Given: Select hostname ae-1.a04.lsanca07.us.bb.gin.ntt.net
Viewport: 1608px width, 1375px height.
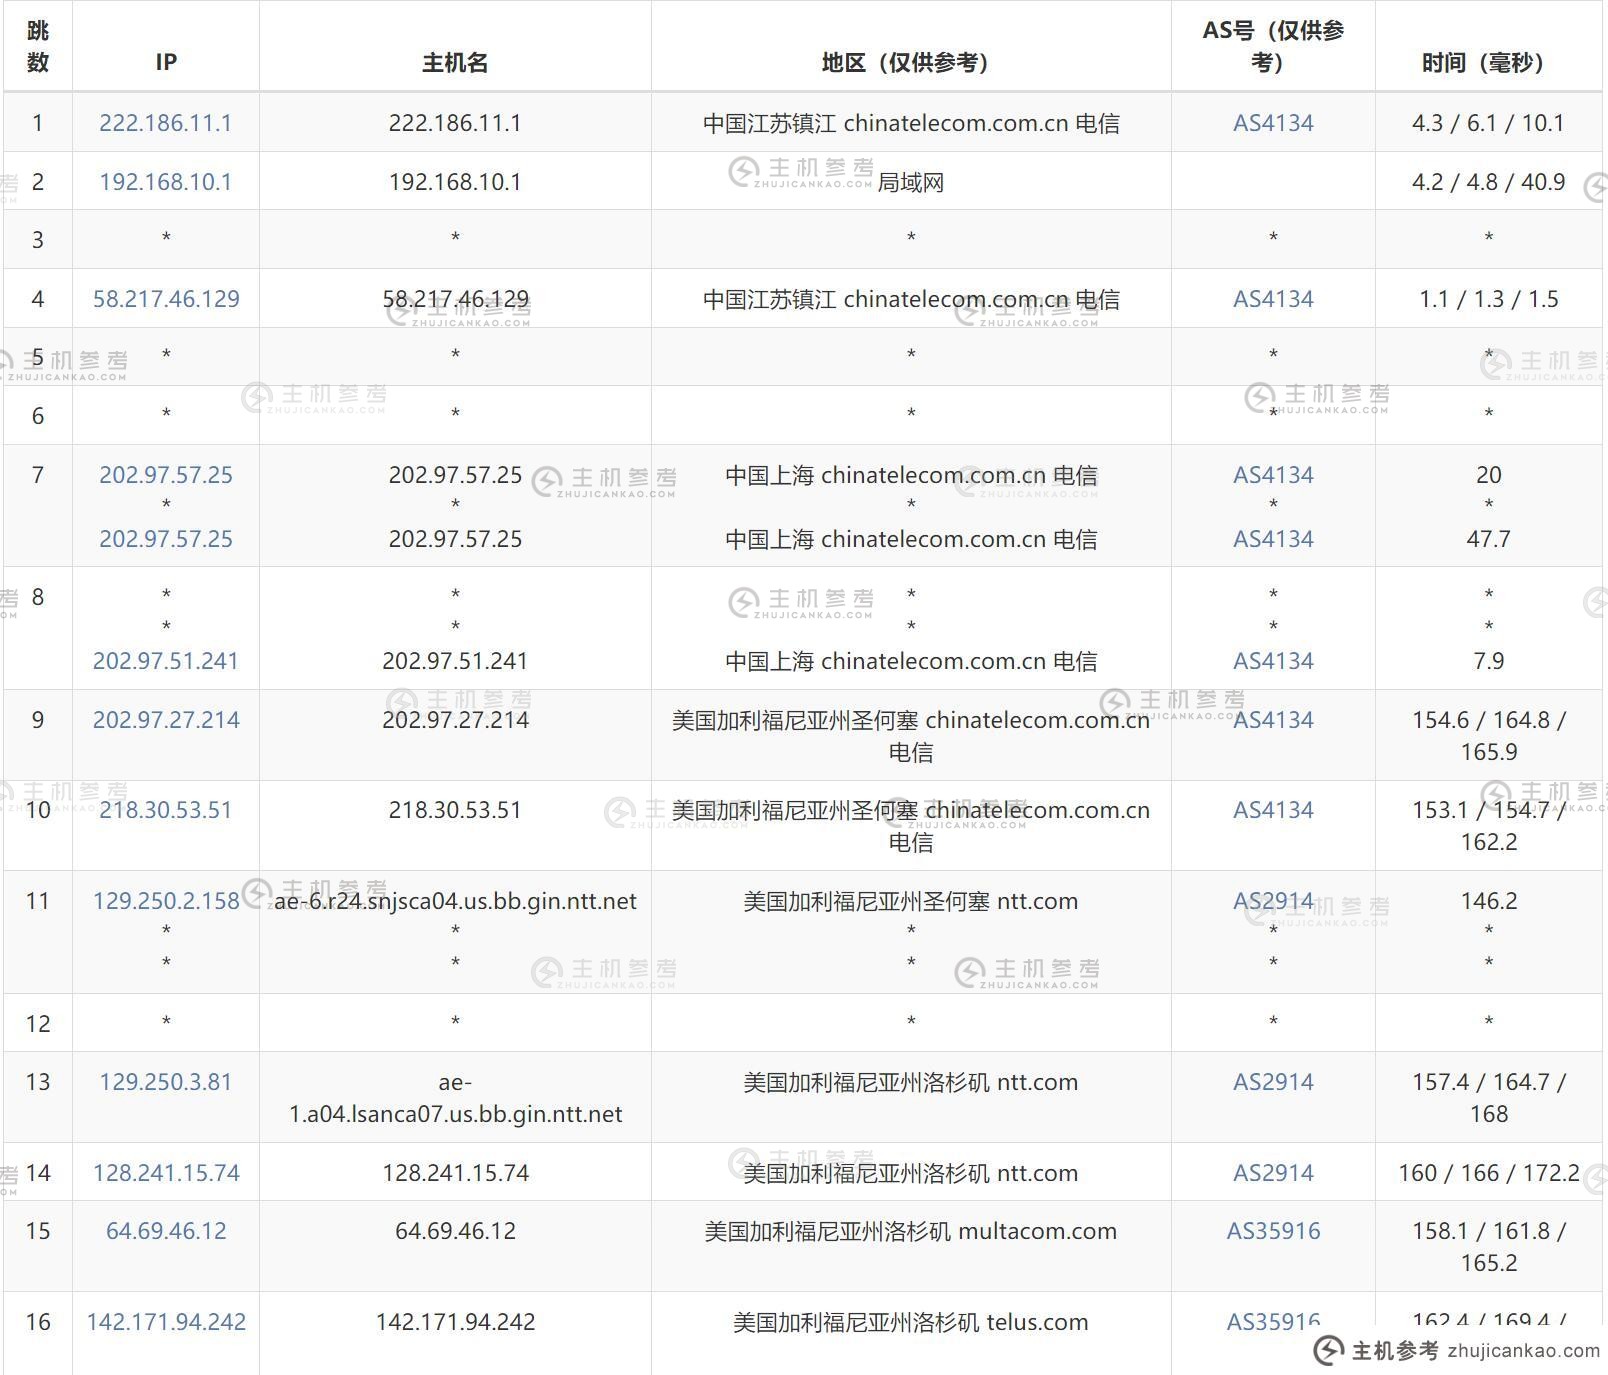Looking at the screenshot, I should (x=455, y=1098).
